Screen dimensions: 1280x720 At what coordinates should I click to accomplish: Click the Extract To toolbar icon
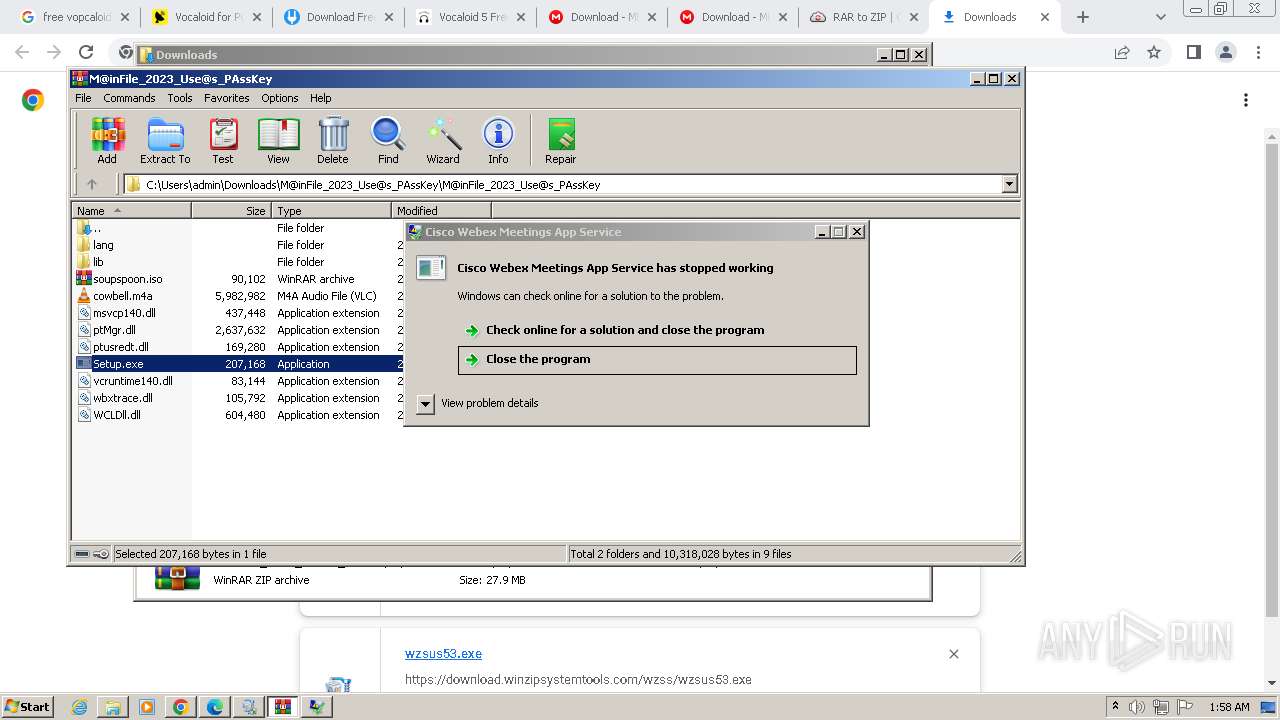(x=165, y=140)
